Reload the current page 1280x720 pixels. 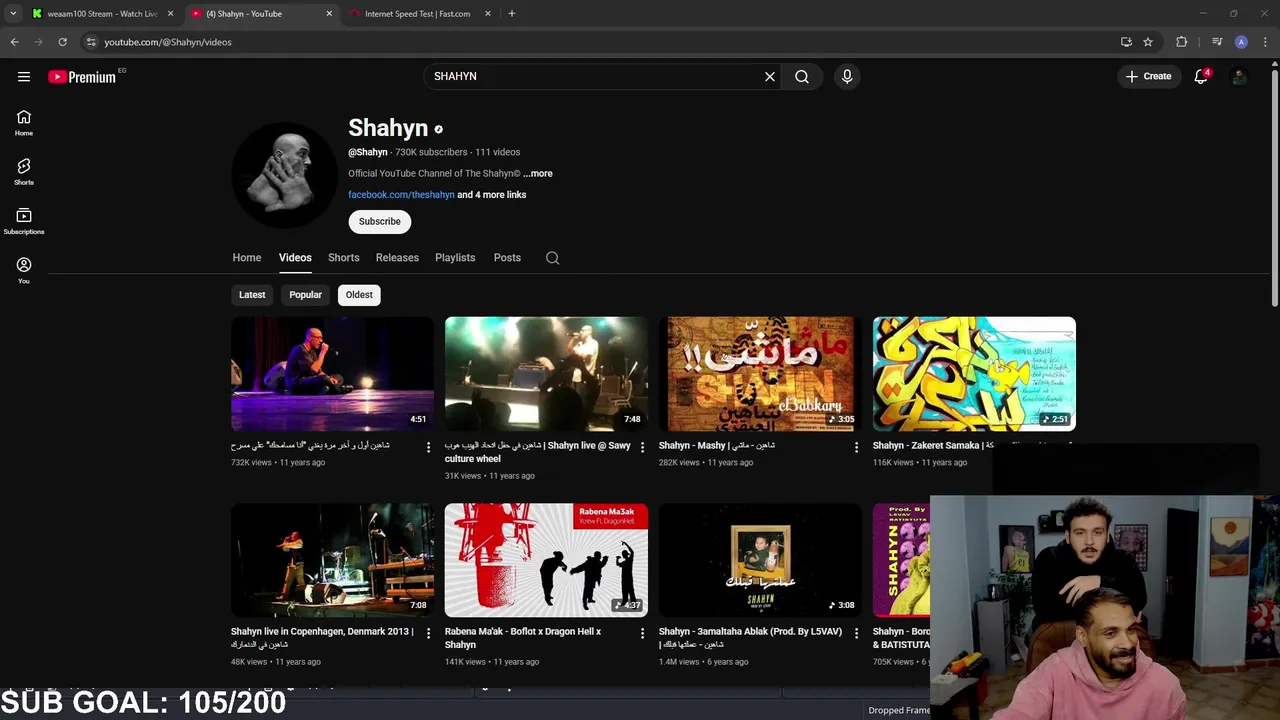pyautogui.click(x=62, y=42)
